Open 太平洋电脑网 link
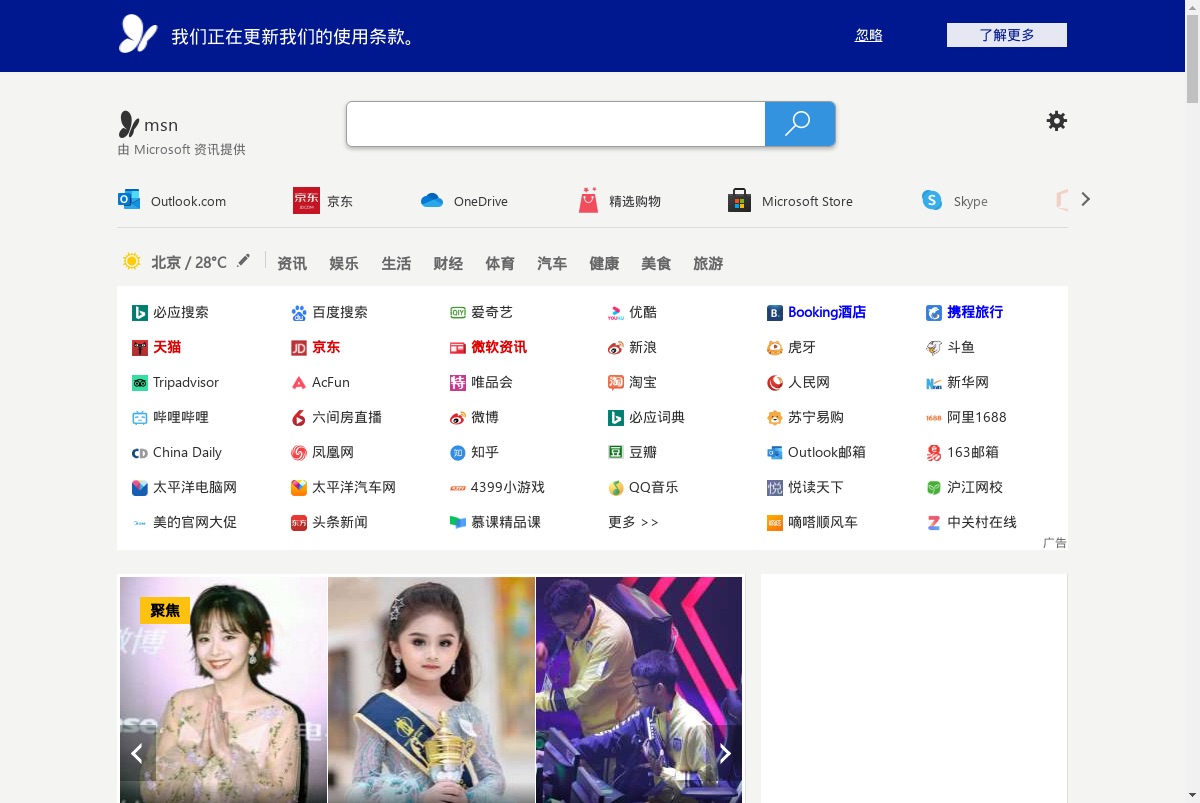This screenshot has height=803, width=1200. click(x=184, y=487)
